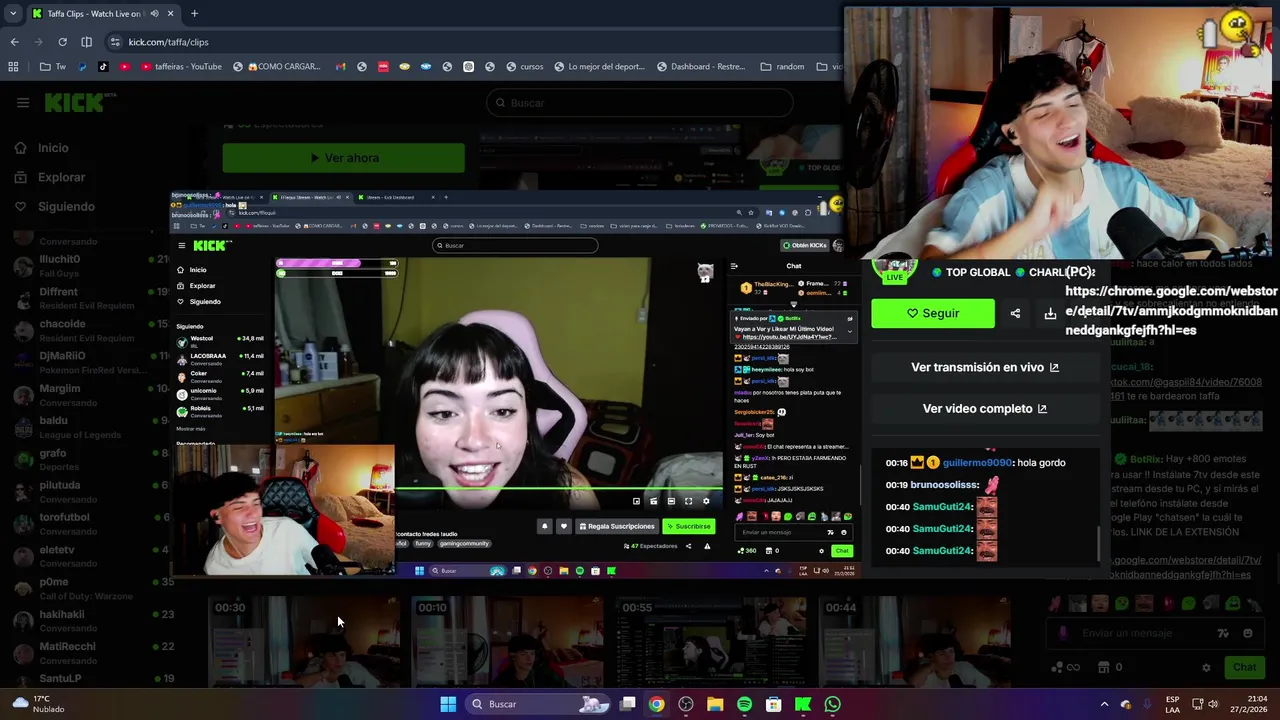Open the Gmail bookmark icon
The image size is (1280, 720).
click(341, 67)
